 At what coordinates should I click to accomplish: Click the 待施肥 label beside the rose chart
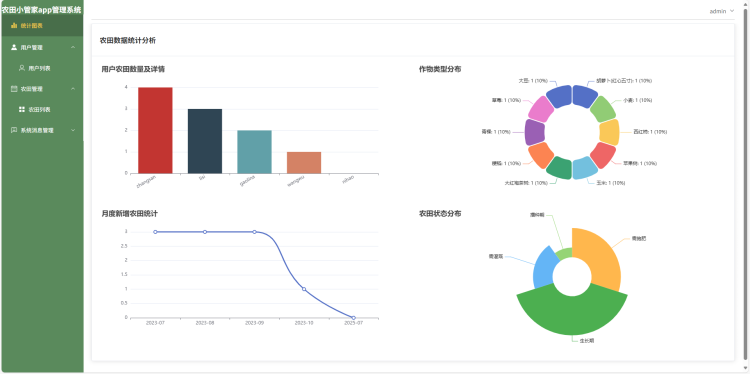(639, 238)
